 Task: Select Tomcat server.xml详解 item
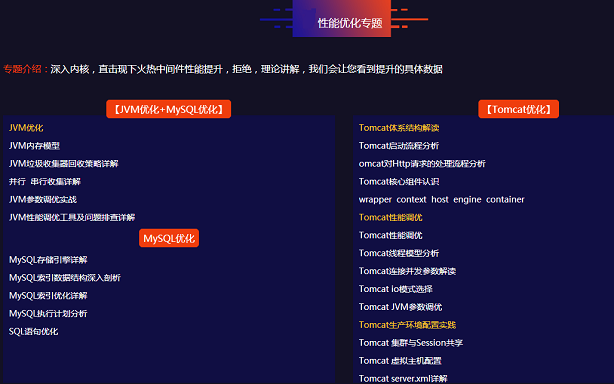403,379
